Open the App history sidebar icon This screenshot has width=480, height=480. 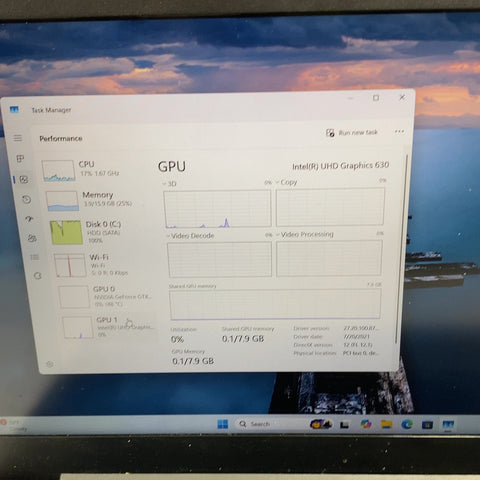click(x=27, y=199)
